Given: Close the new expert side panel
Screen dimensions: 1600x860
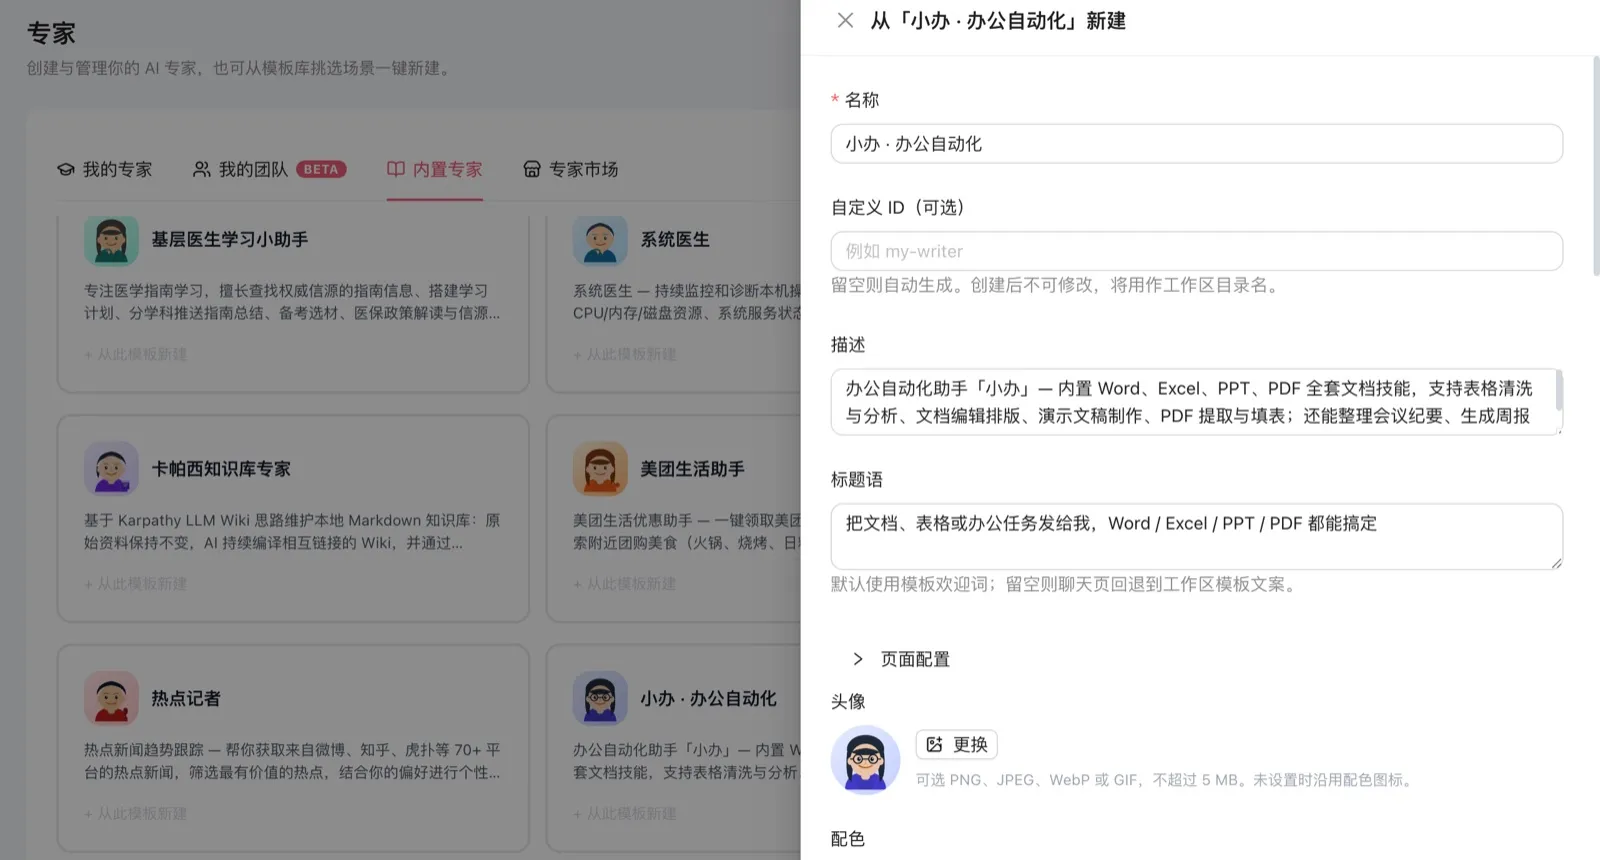Looking at the screenshot, I should [x=845, y=20].
